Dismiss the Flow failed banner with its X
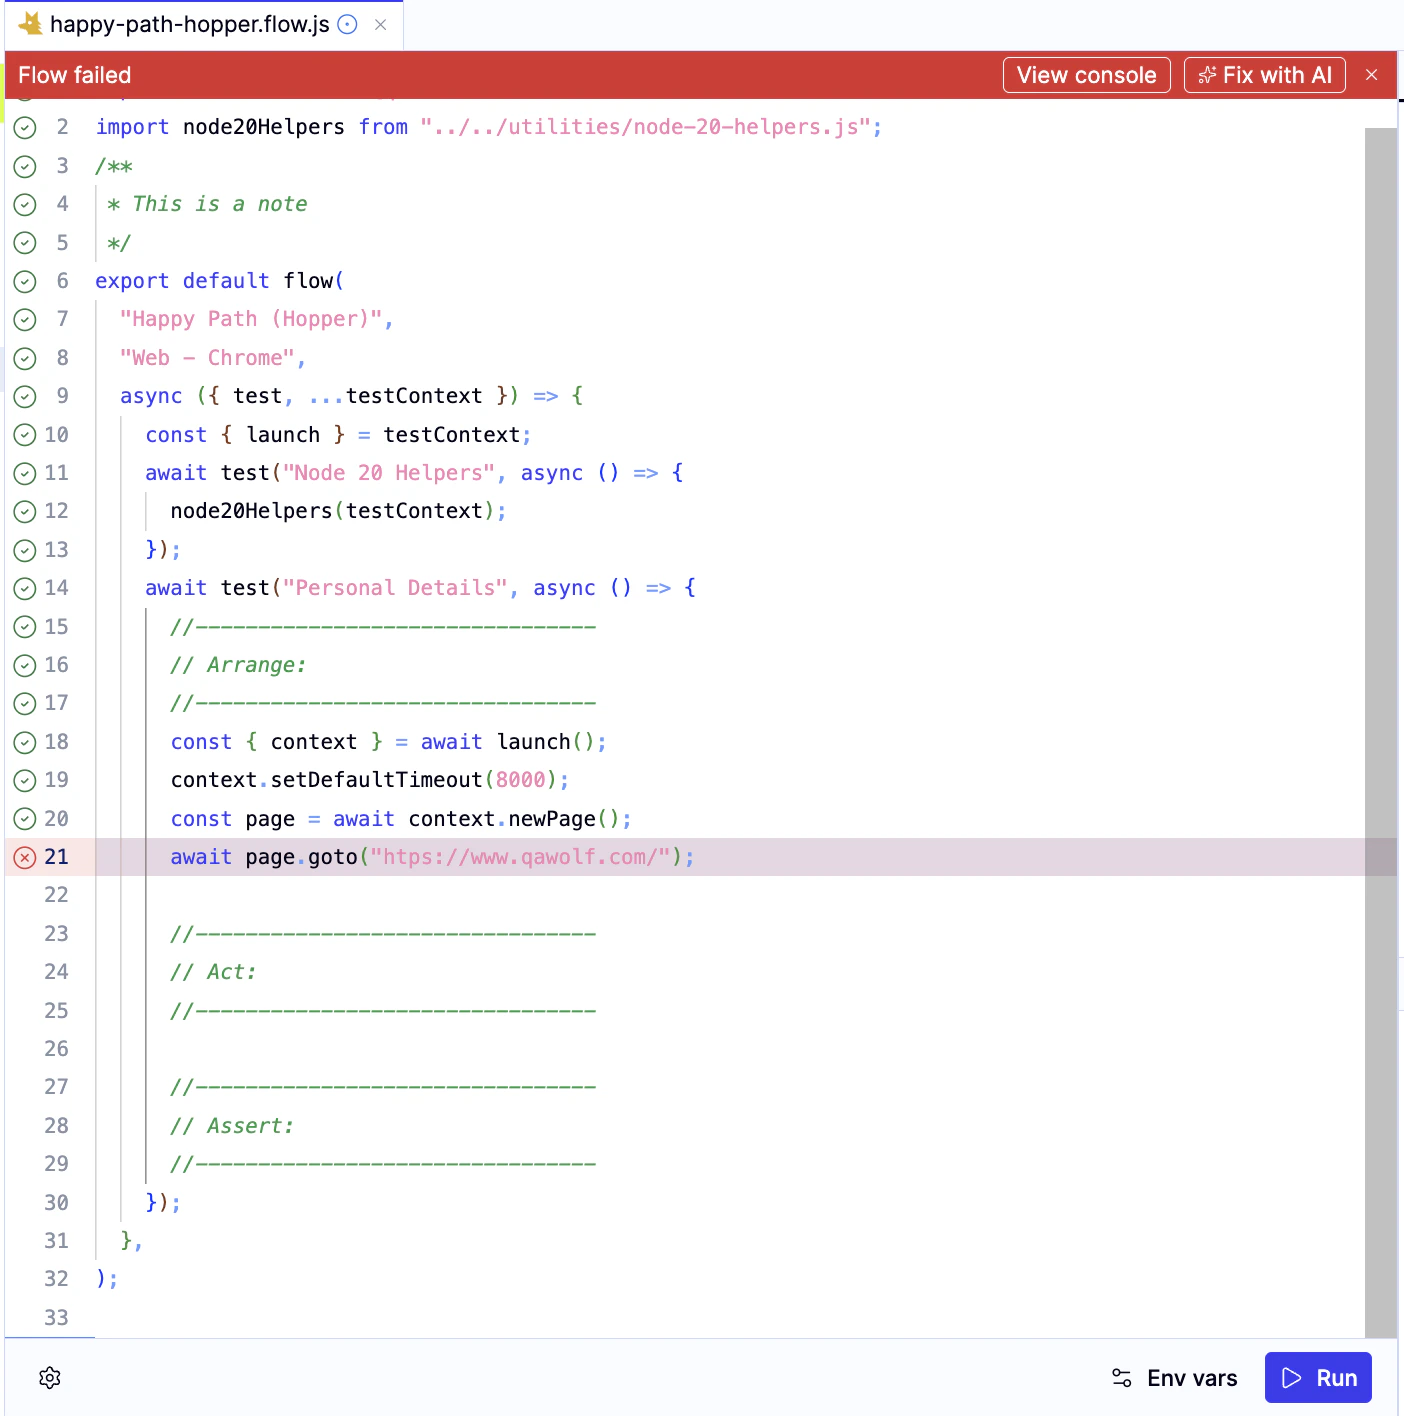Image resolution: width=1404 pixels, height=1416 pixels. point(1372,74)
